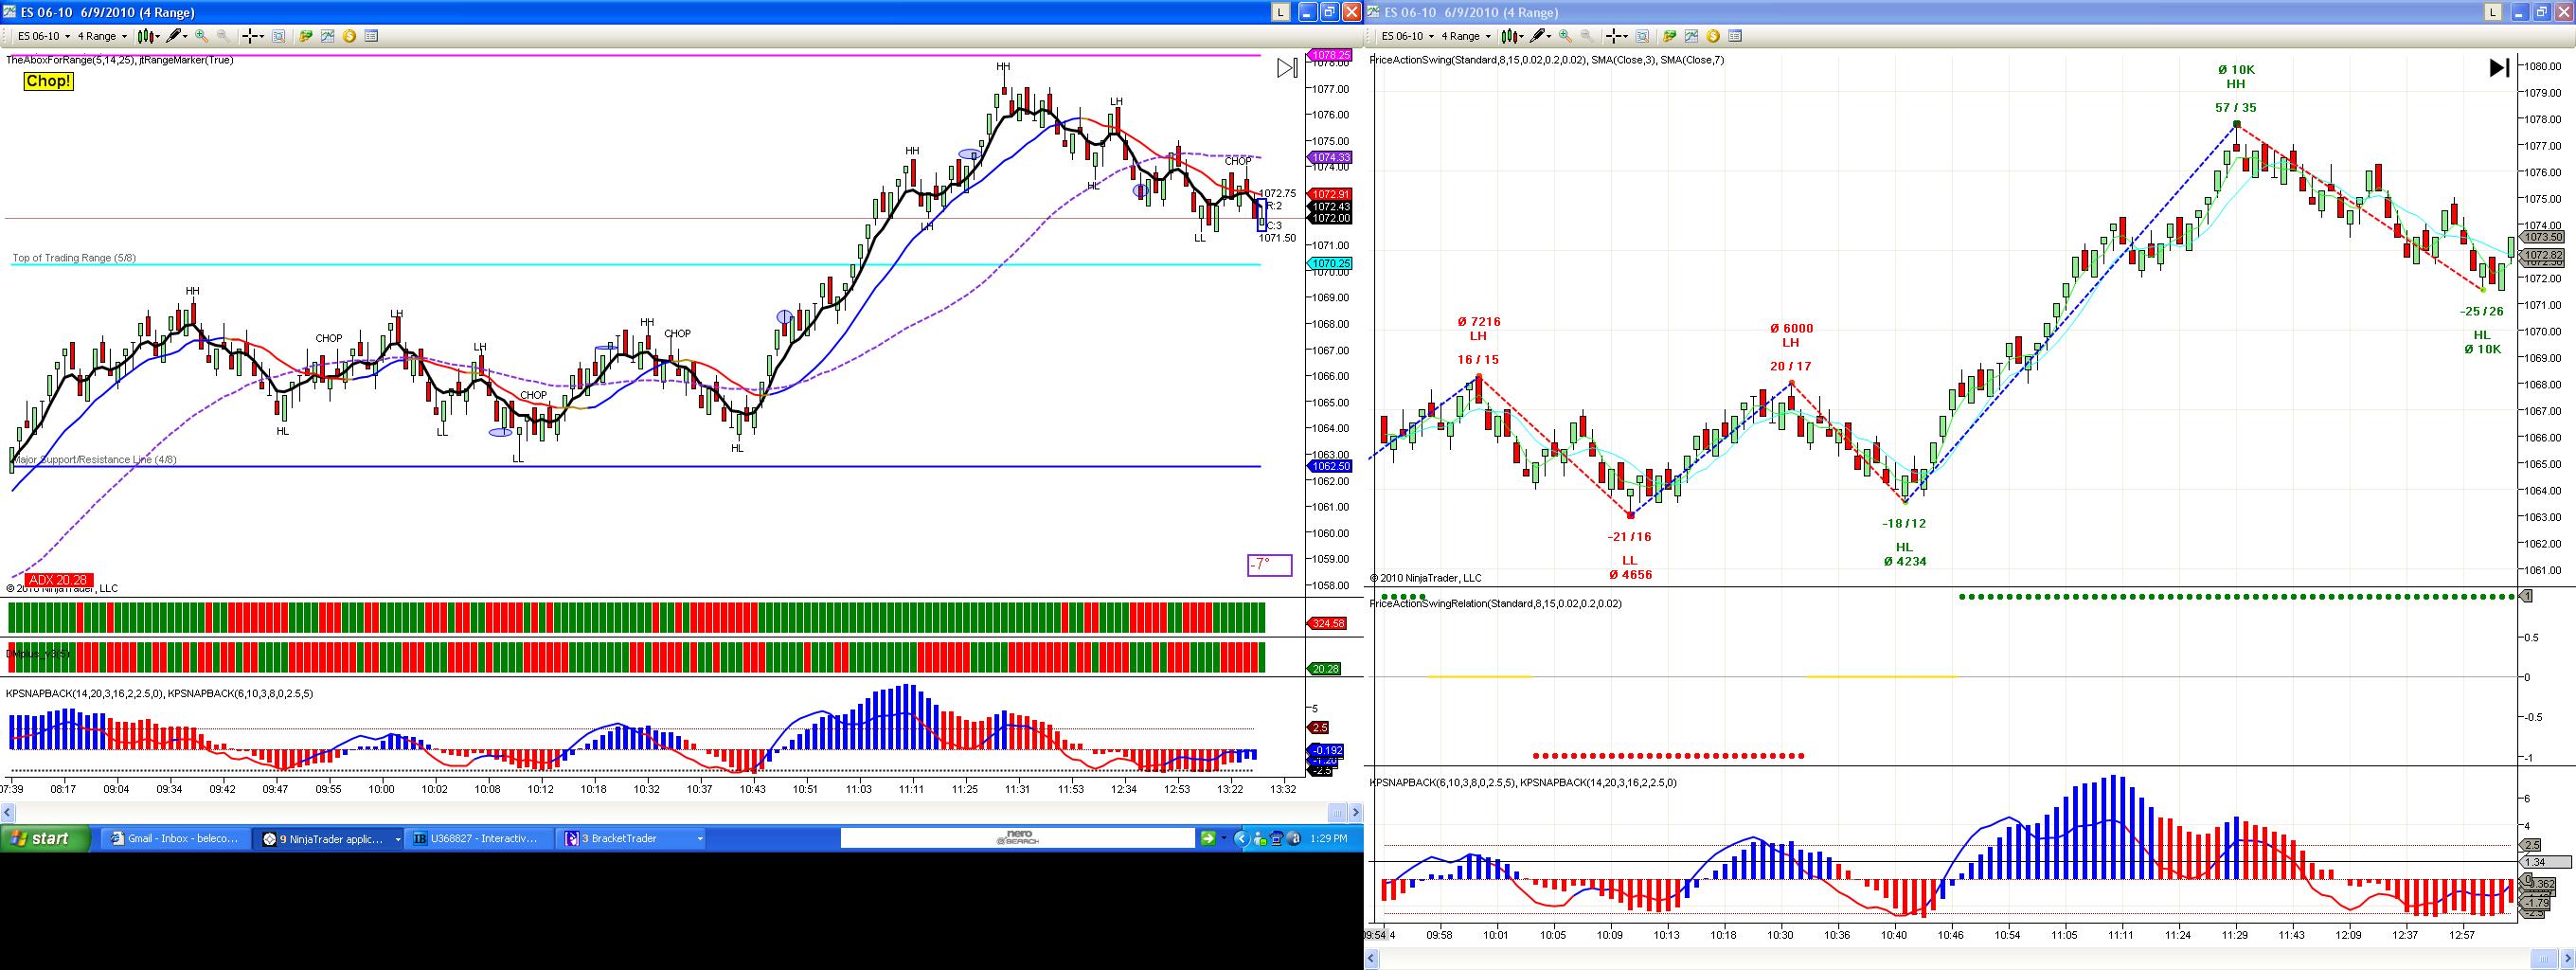Click the yellow Chop! label on left chart
2576x970 pixels.
click(x=48, y=81)
